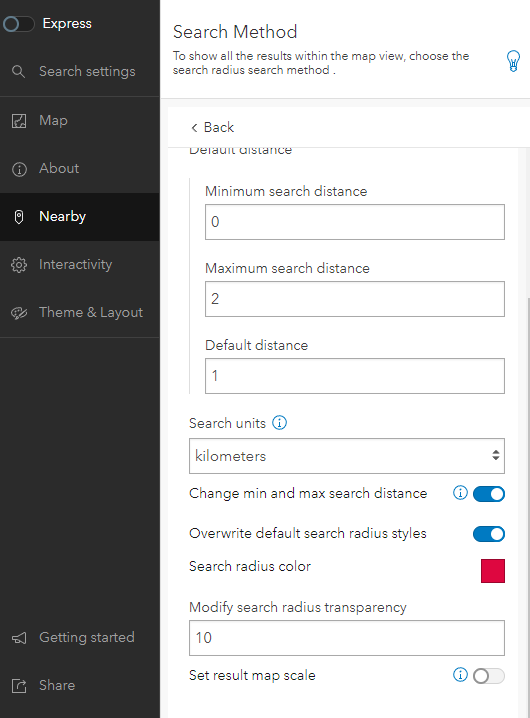Click the lightbulb tip icon
Image resolution: width=530 pixels, height=718 pixels.
tap(513, 61)
